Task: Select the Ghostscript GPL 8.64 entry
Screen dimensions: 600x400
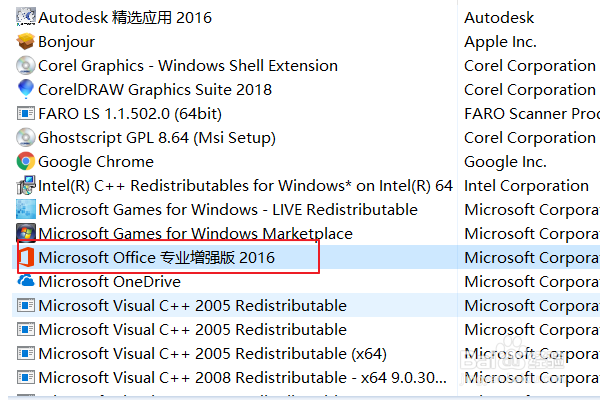Action: tap(156, 137)
